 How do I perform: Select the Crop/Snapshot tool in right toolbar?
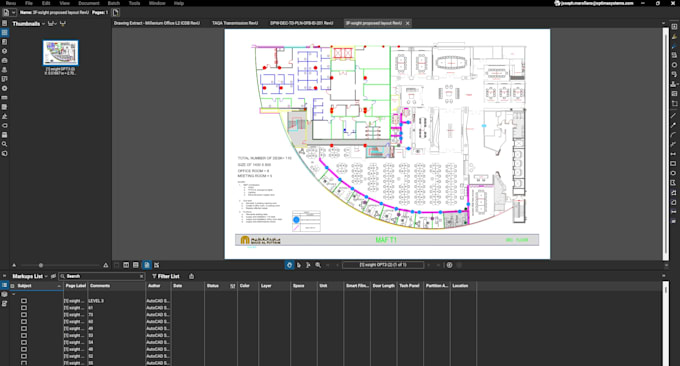coord(674,104)
